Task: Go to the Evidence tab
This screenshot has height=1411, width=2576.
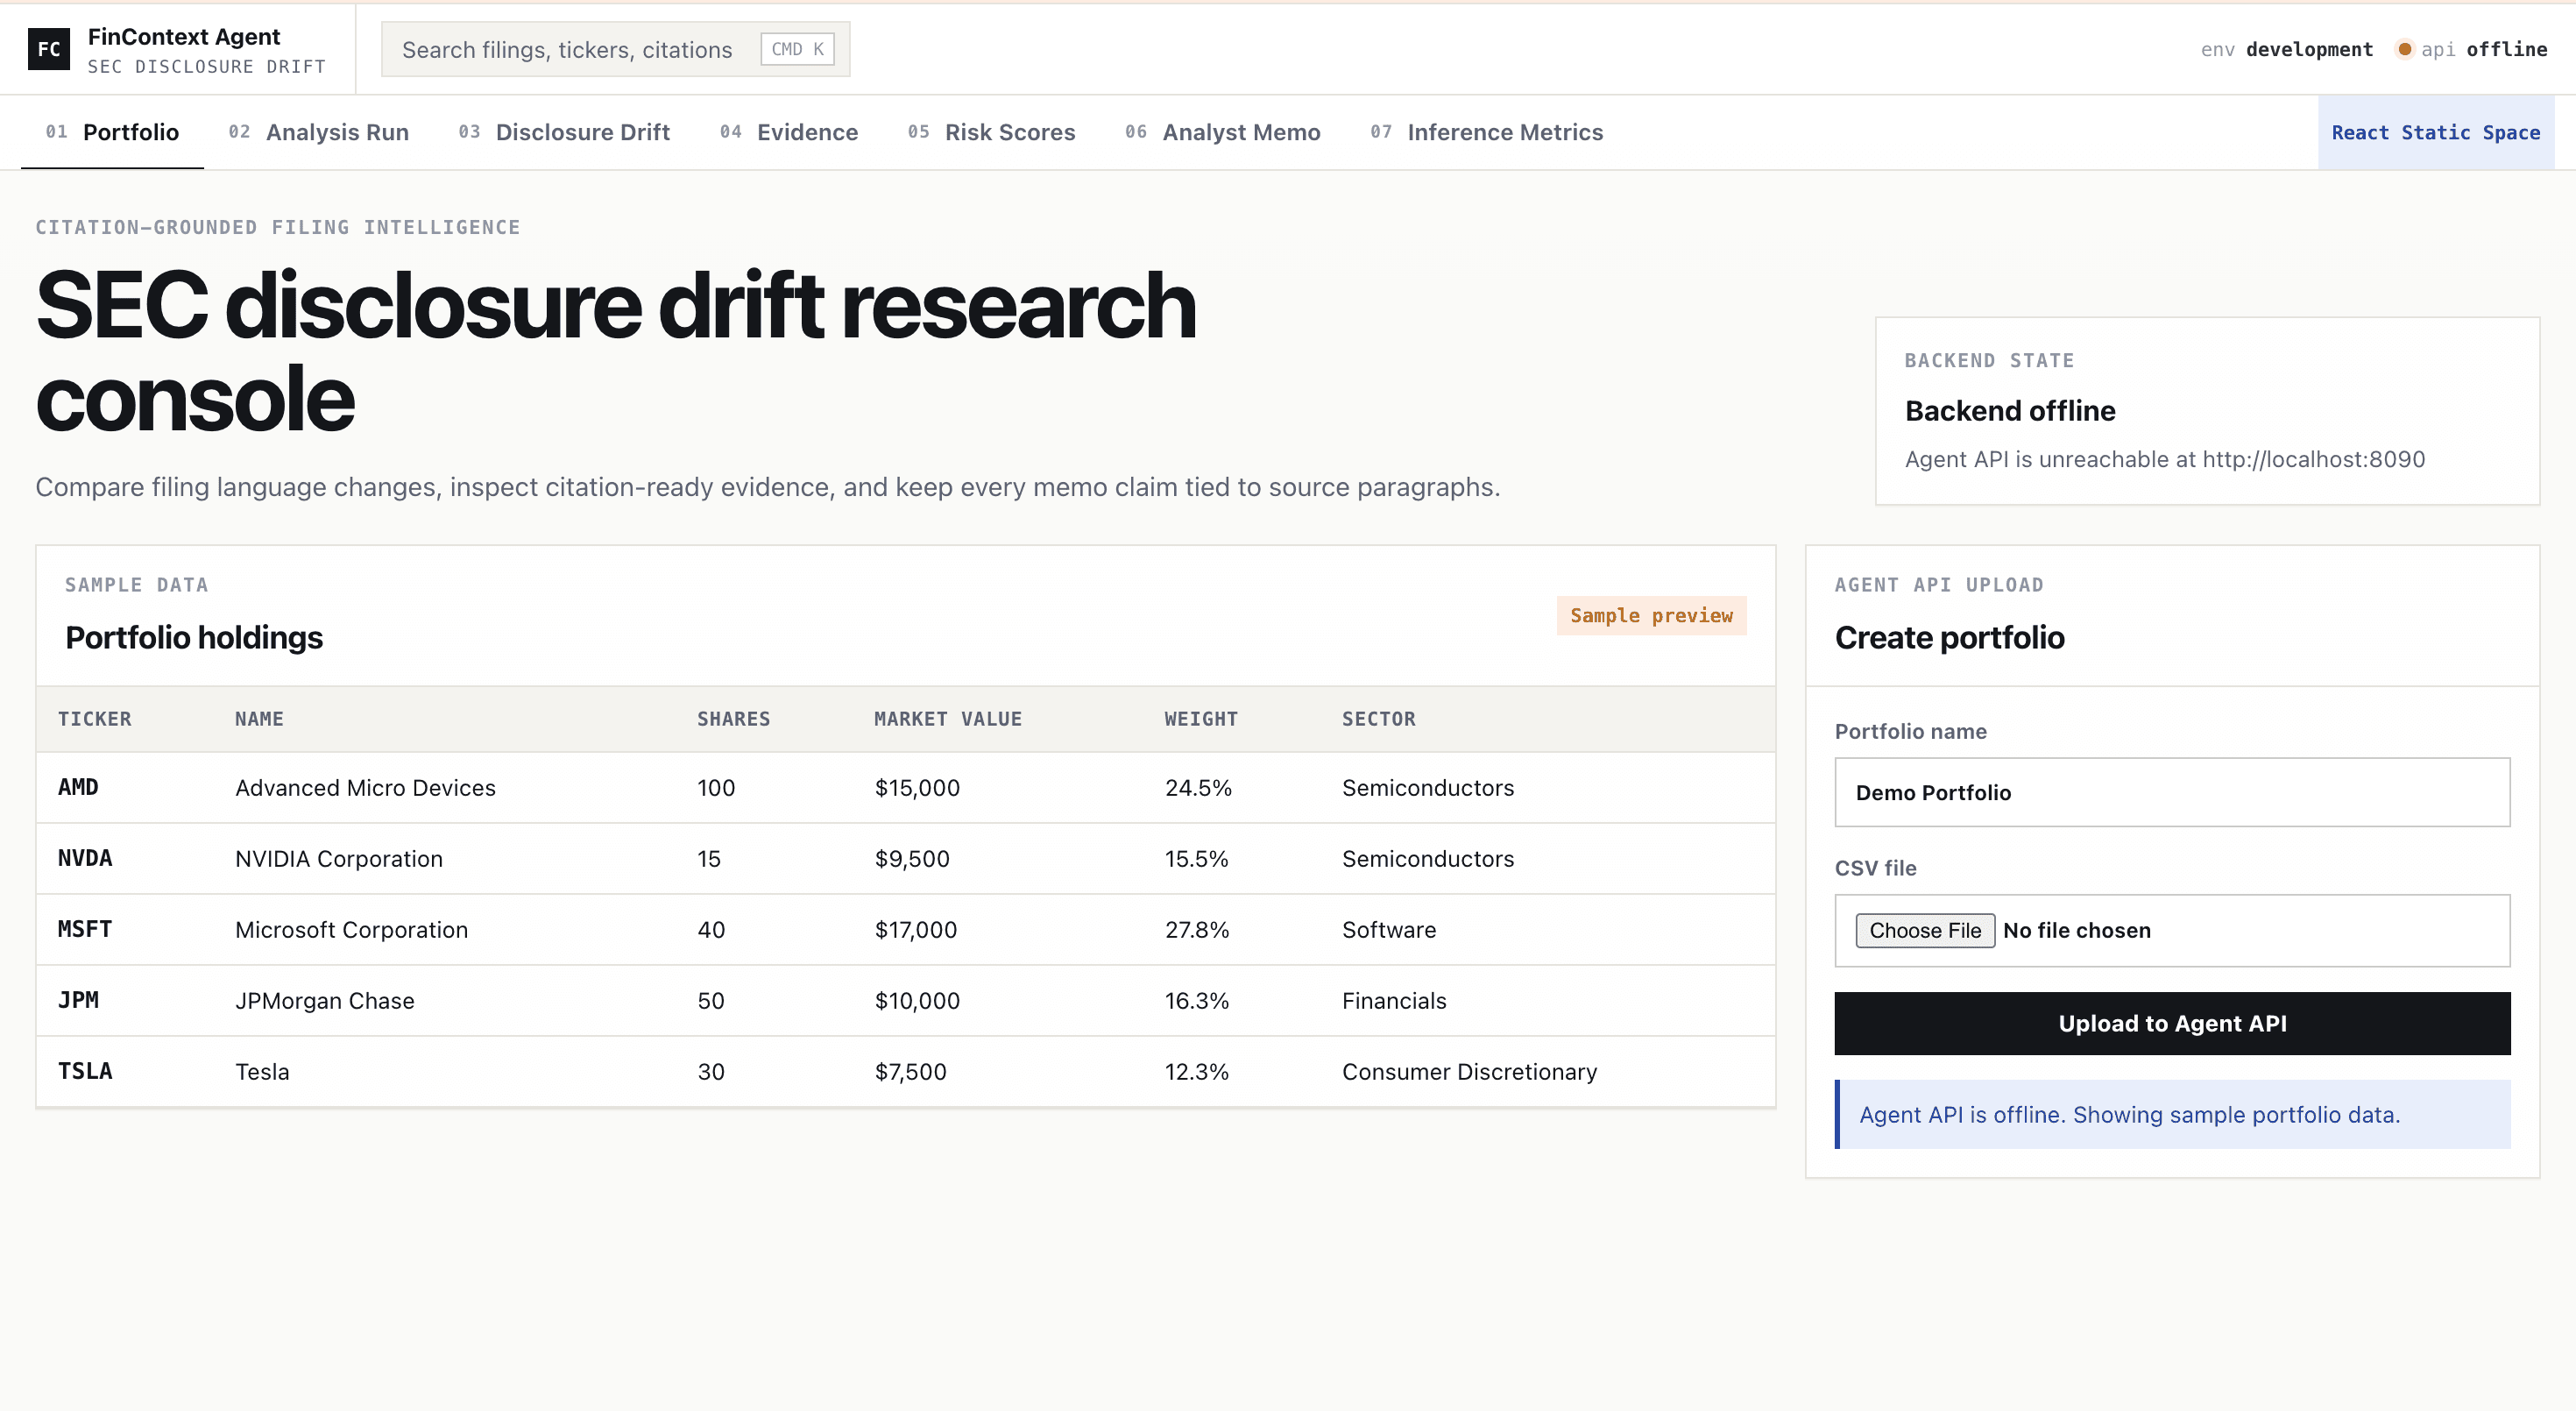Action: (x=788, y=132)
